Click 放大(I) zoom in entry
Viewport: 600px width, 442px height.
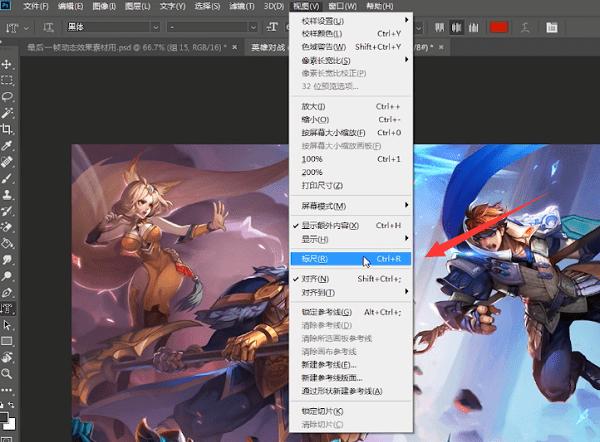350,106
